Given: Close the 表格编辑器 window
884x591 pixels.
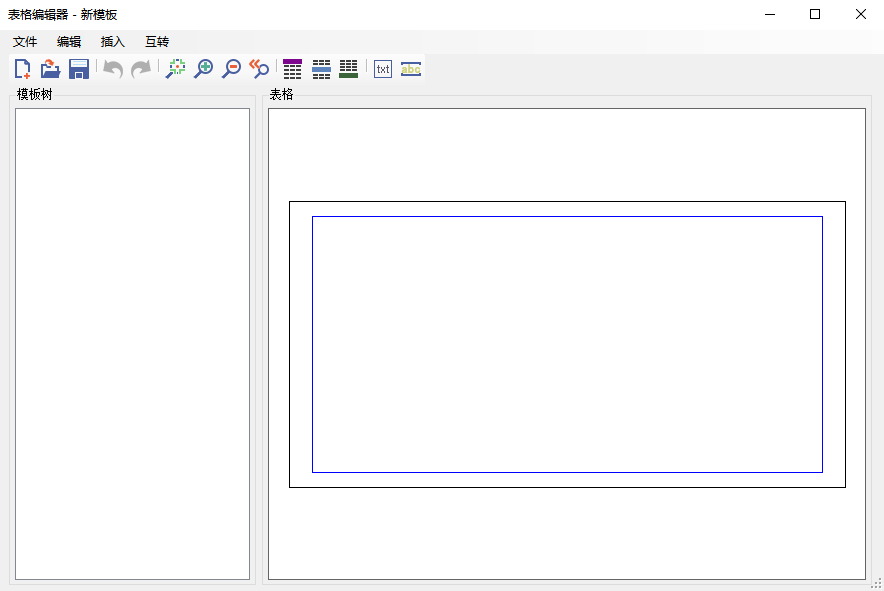Looking at the screenshot, I should 860,15.
